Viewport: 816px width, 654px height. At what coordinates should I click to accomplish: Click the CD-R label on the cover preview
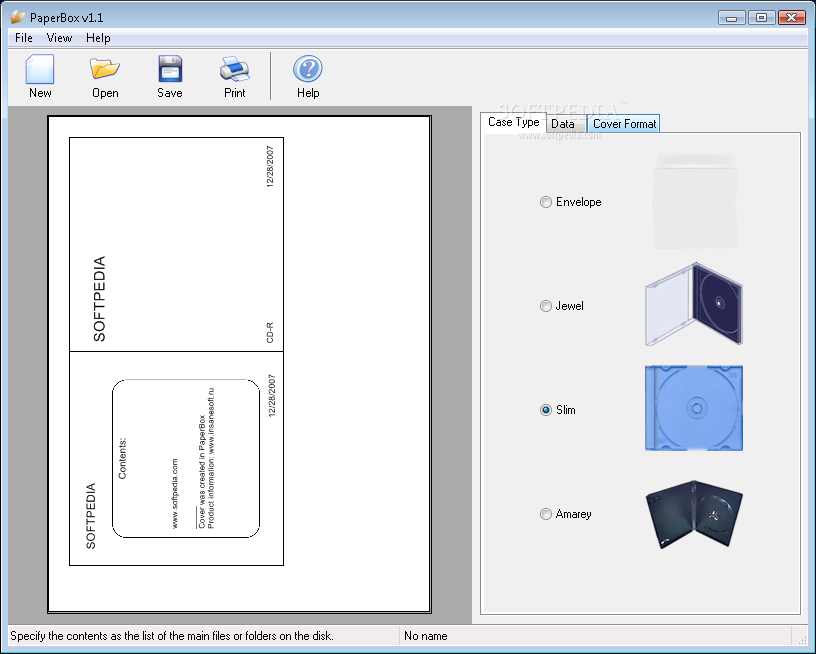270,333
